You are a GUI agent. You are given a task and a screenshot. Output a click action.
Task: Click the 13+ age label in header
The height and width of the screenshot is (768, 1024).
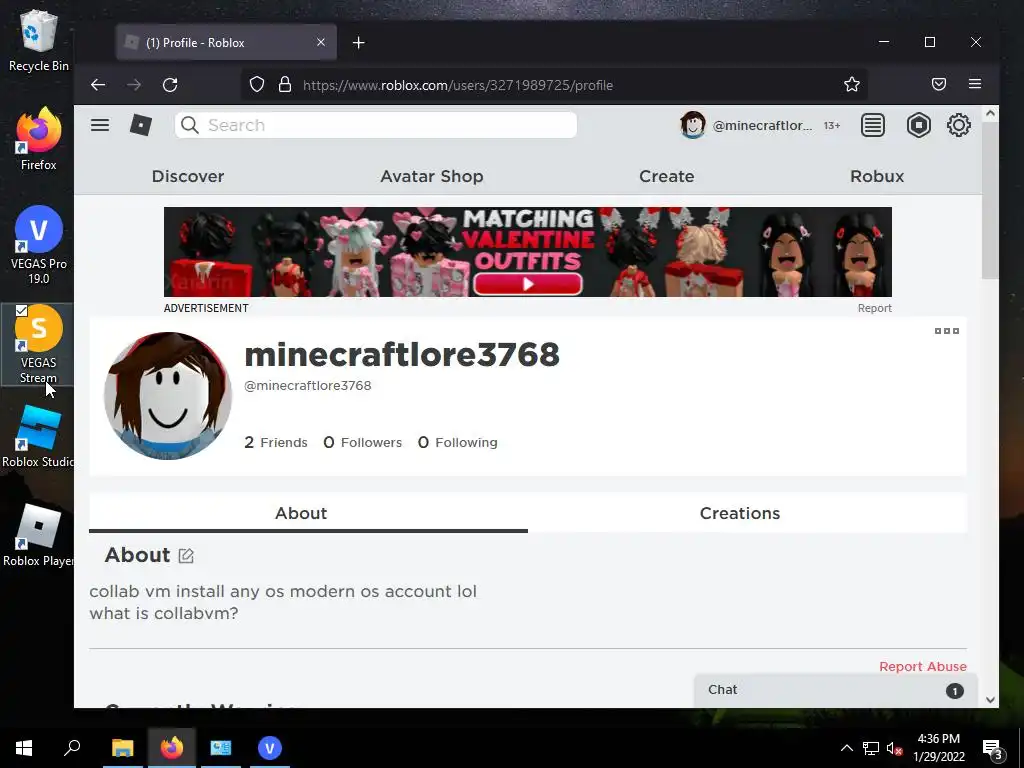(831, 125)
